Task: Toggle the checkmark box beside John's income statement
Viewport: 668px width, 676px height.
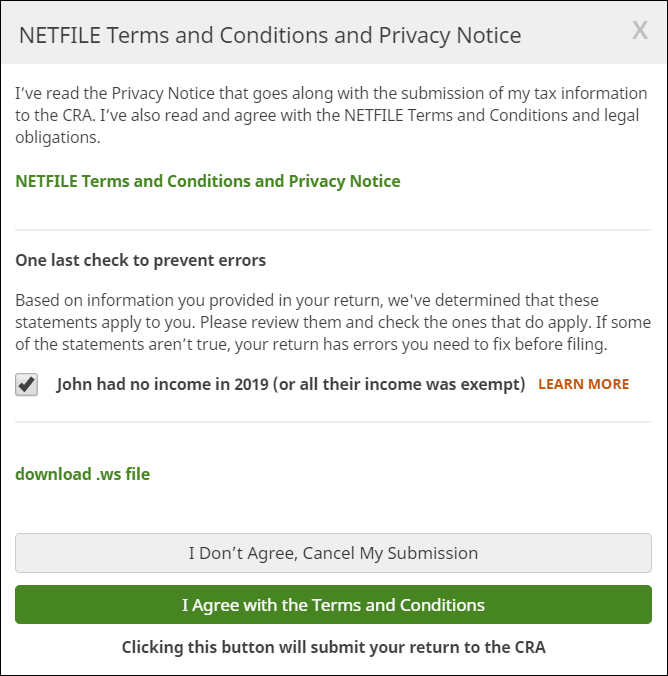Action: coord(27,385)
